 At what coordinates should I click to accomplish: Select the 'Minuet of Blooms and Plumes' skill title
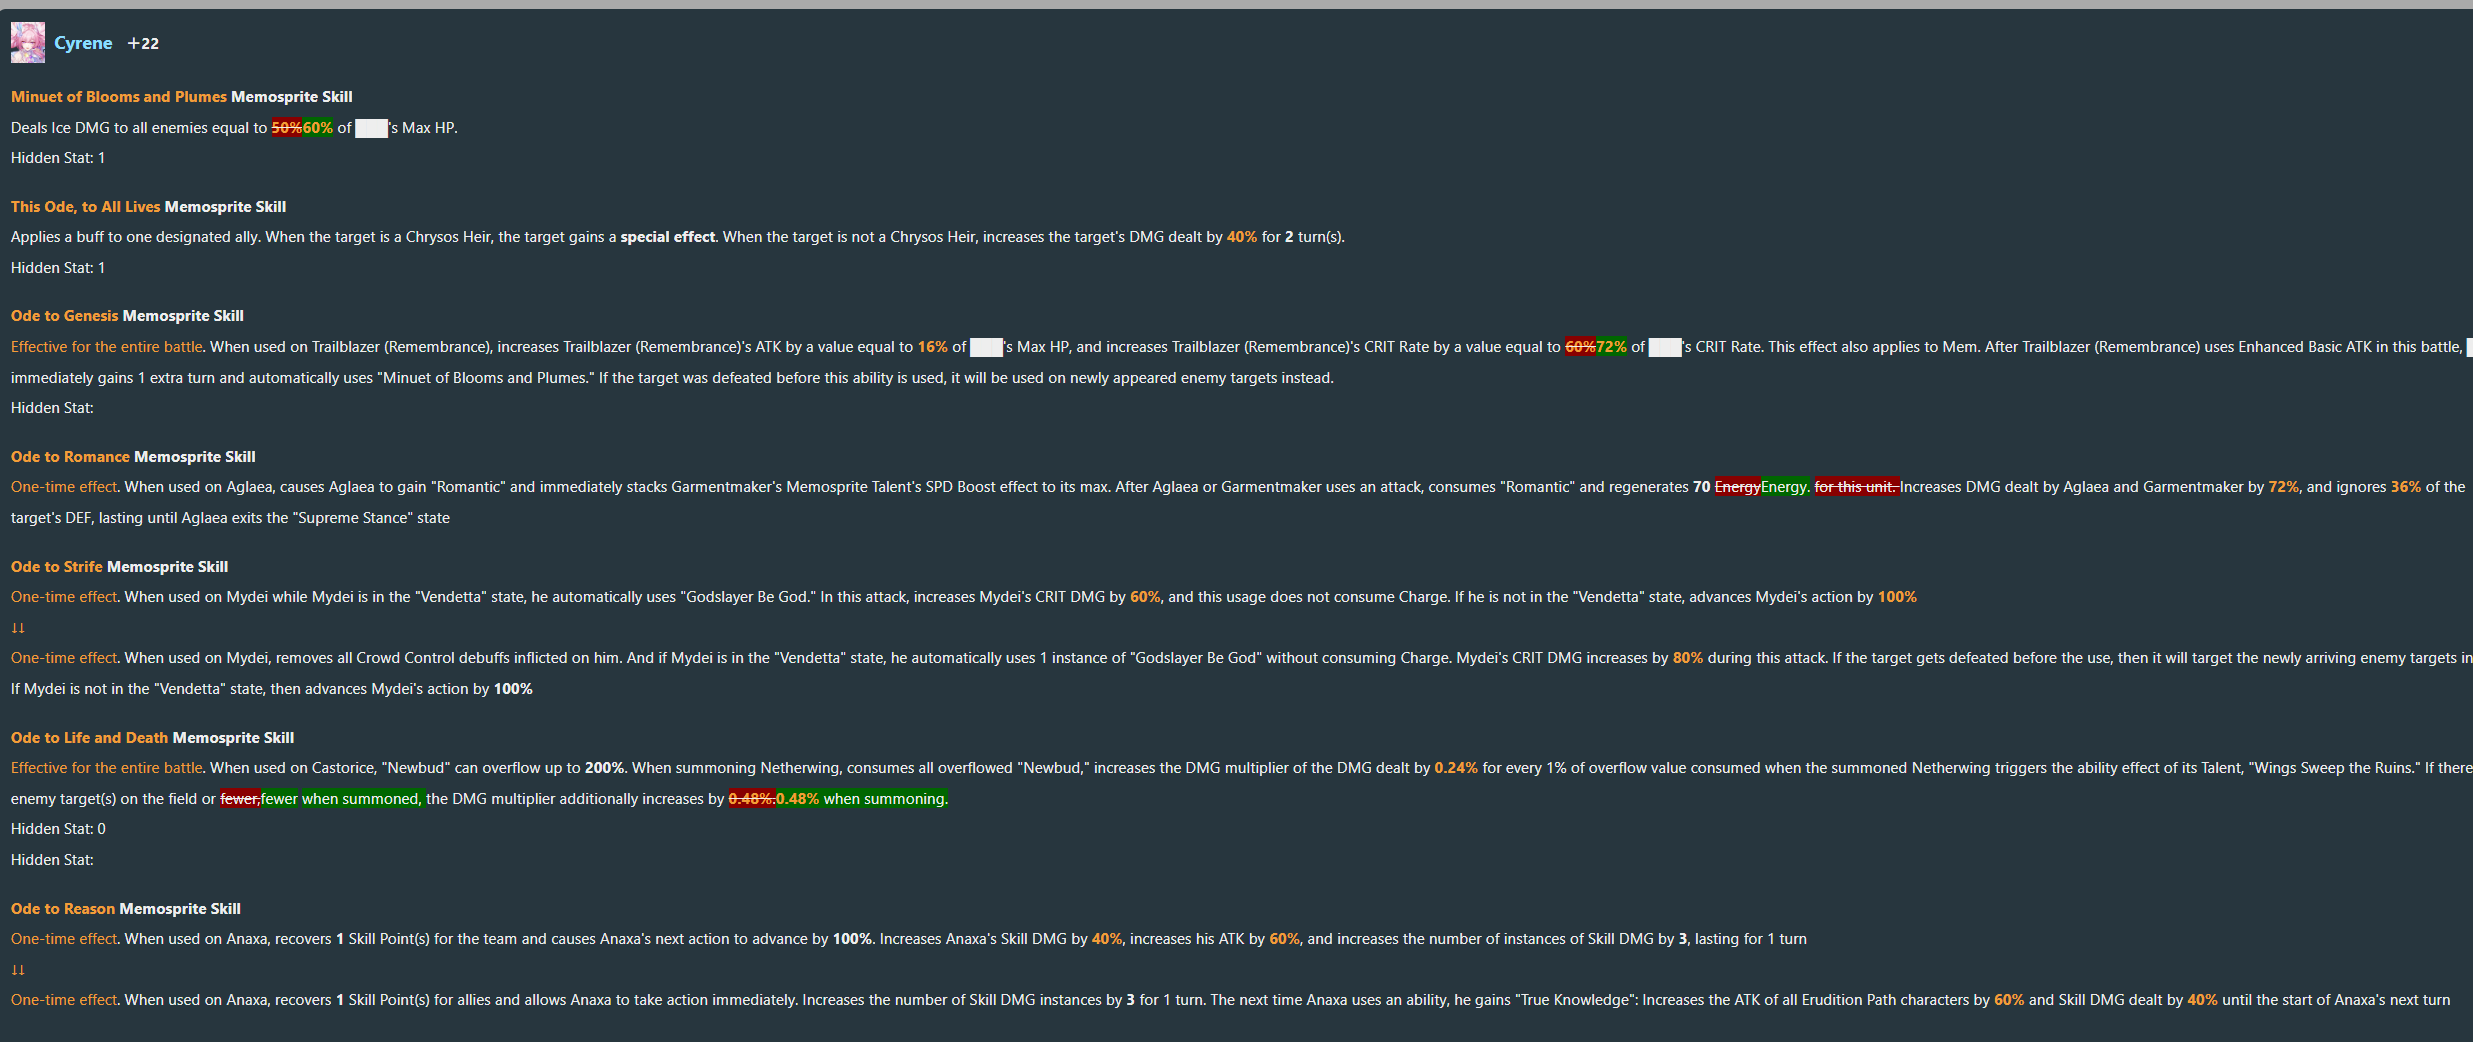119,97
